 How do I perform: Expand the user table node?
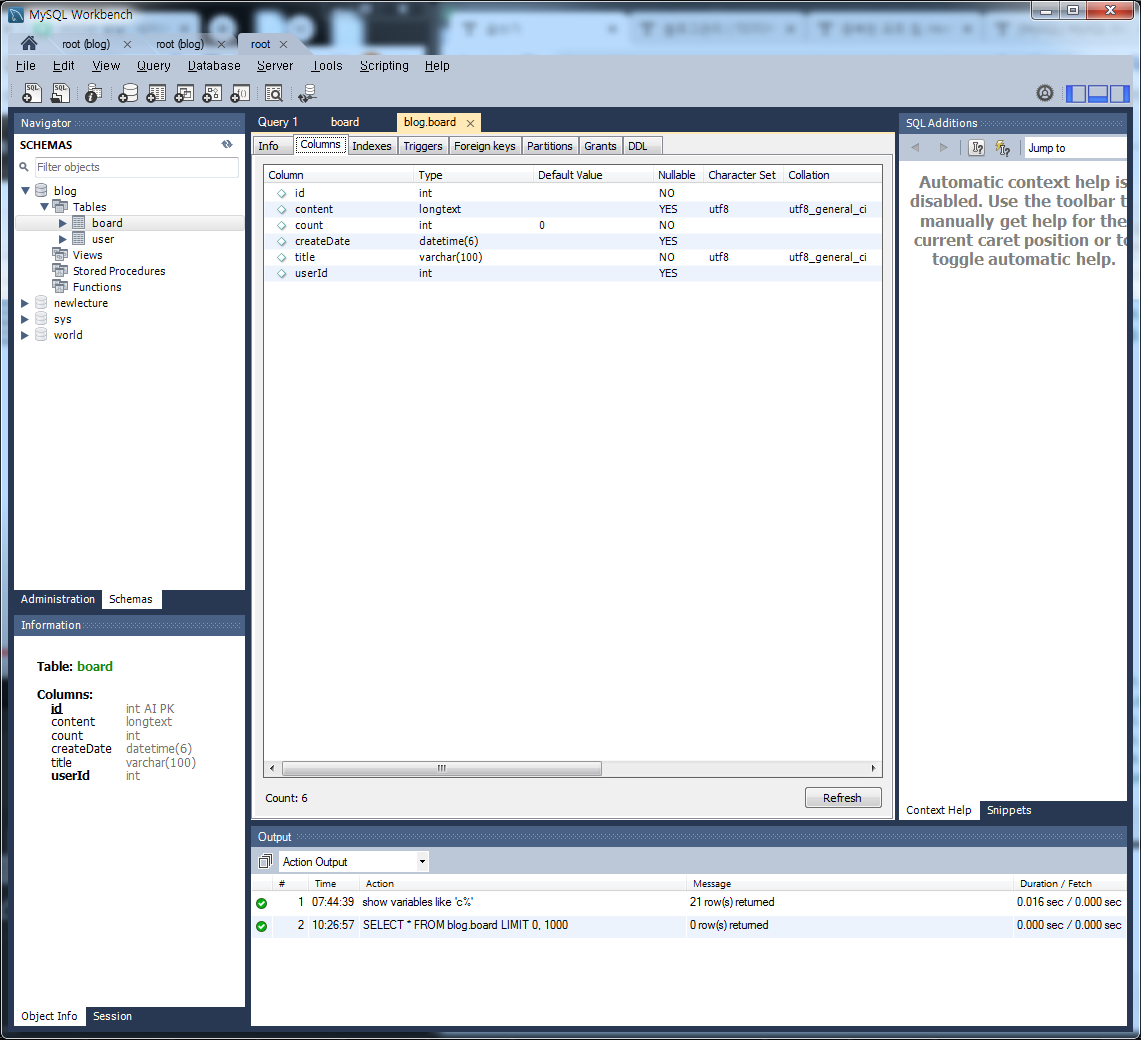(x=63, y=239)
